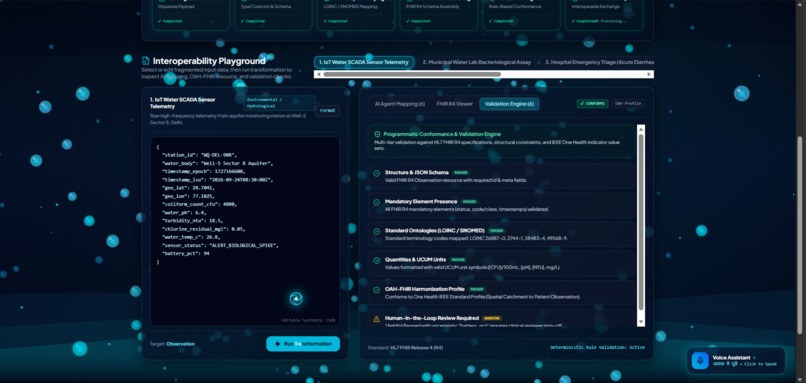Select the Municipal Water Lab Bacteriological Assay tab
Image resolution: width=806 pixels, height=383 pixels.
tap(477, 62)
